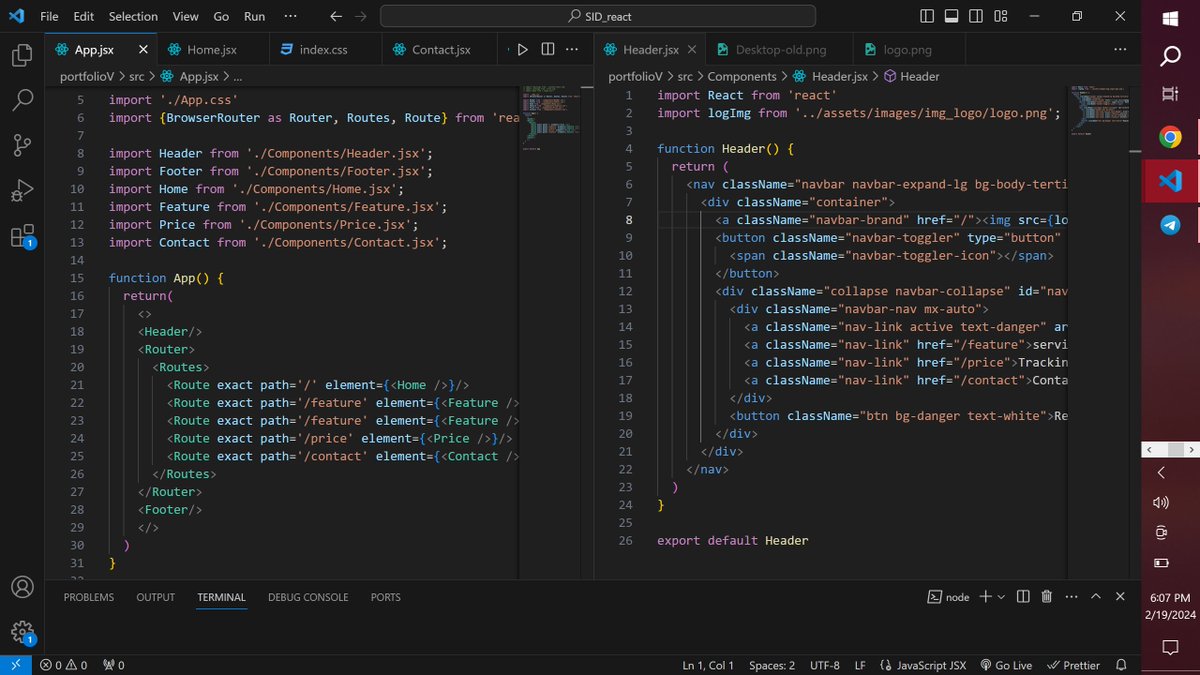Open the Run and Debug view
The height and width of the screenshot is (675, 1200).
[x=22, y=190]
